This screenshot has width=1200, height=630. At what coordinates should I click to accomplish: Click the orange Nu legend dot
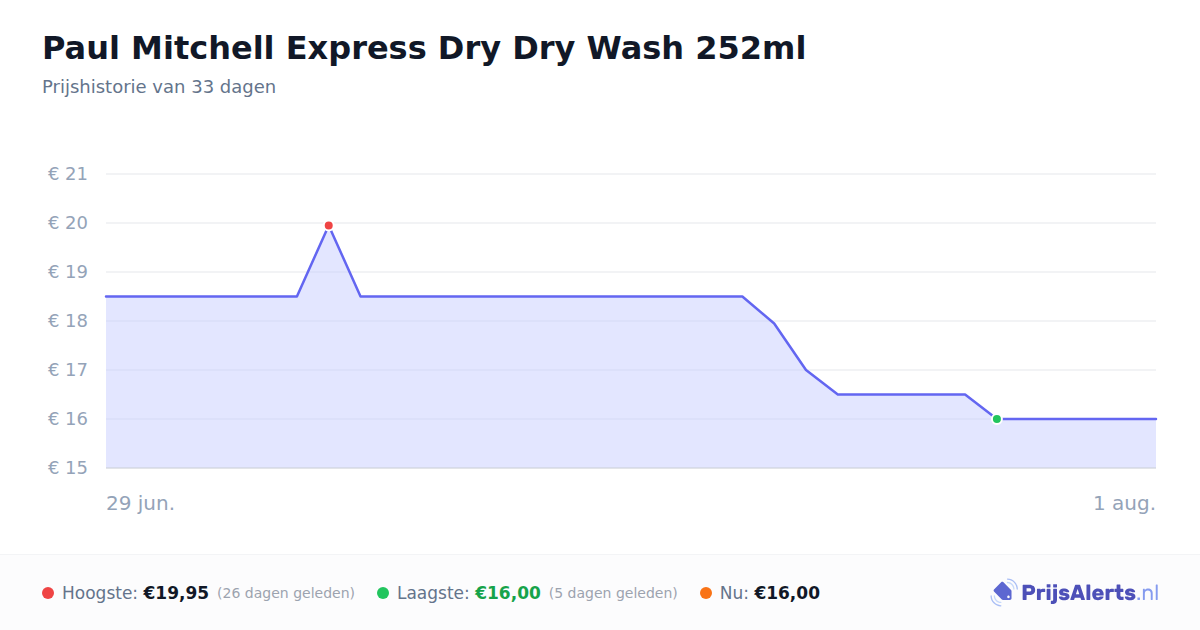coord(706,593)
